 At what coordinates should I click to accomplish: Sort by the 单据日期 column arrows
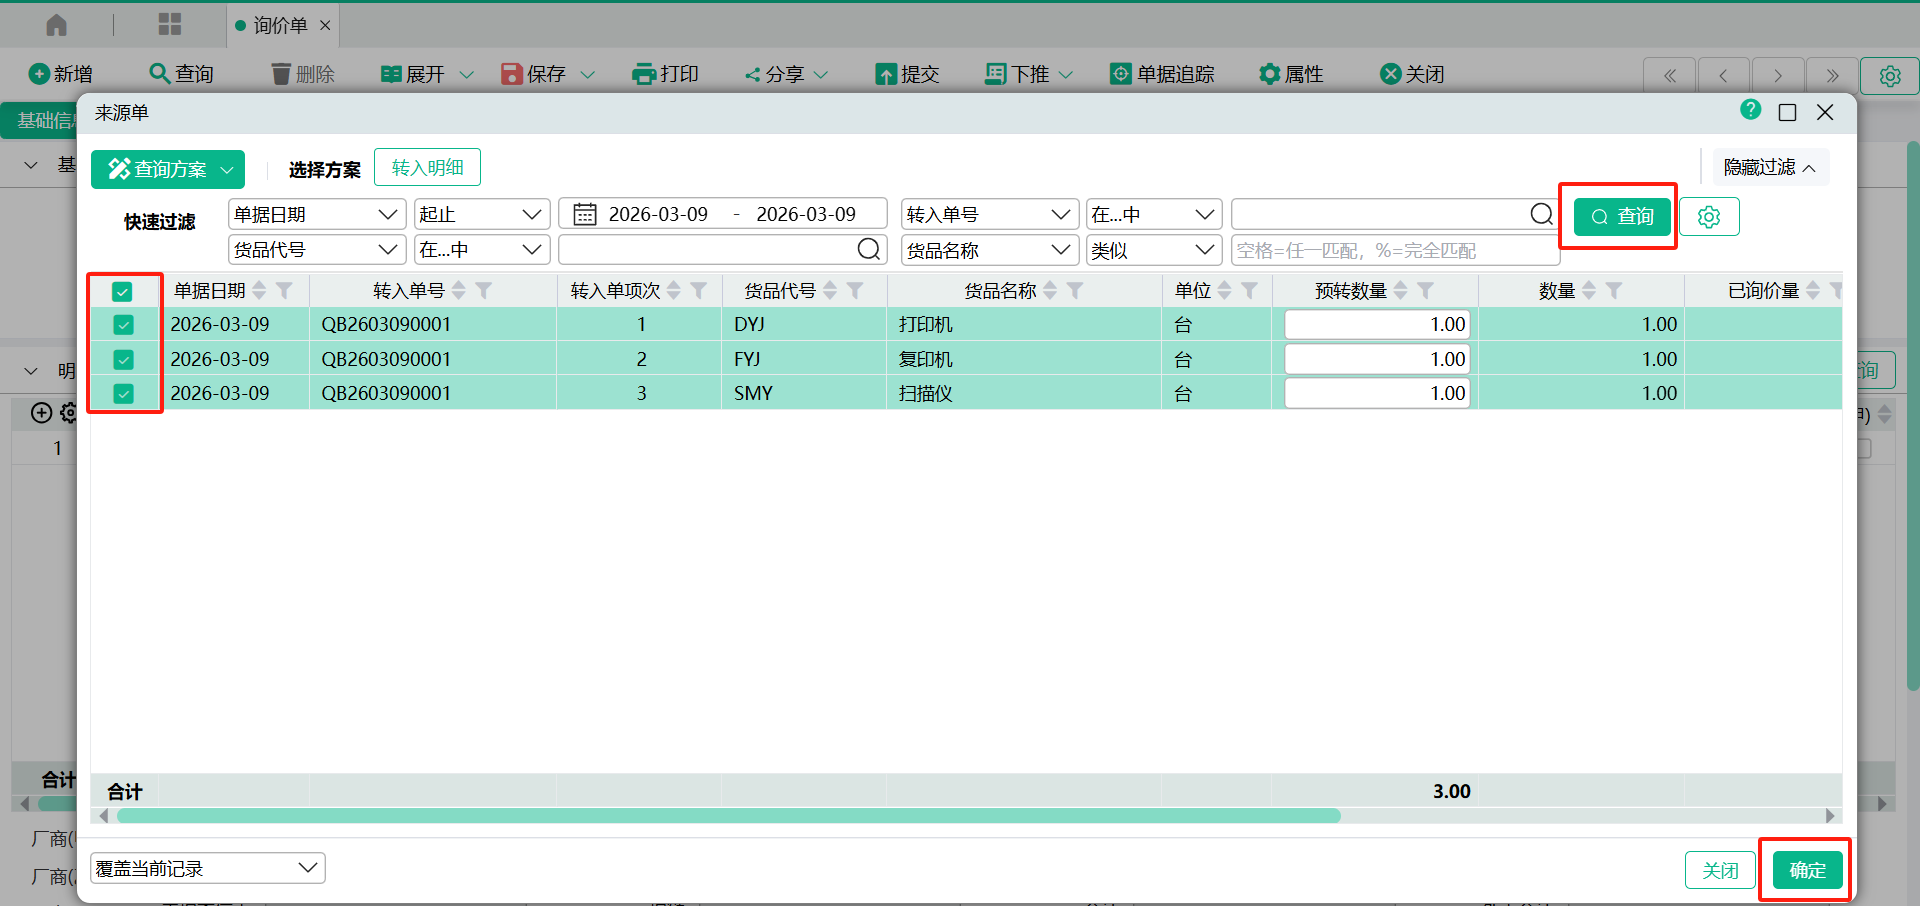pos(260,290)
